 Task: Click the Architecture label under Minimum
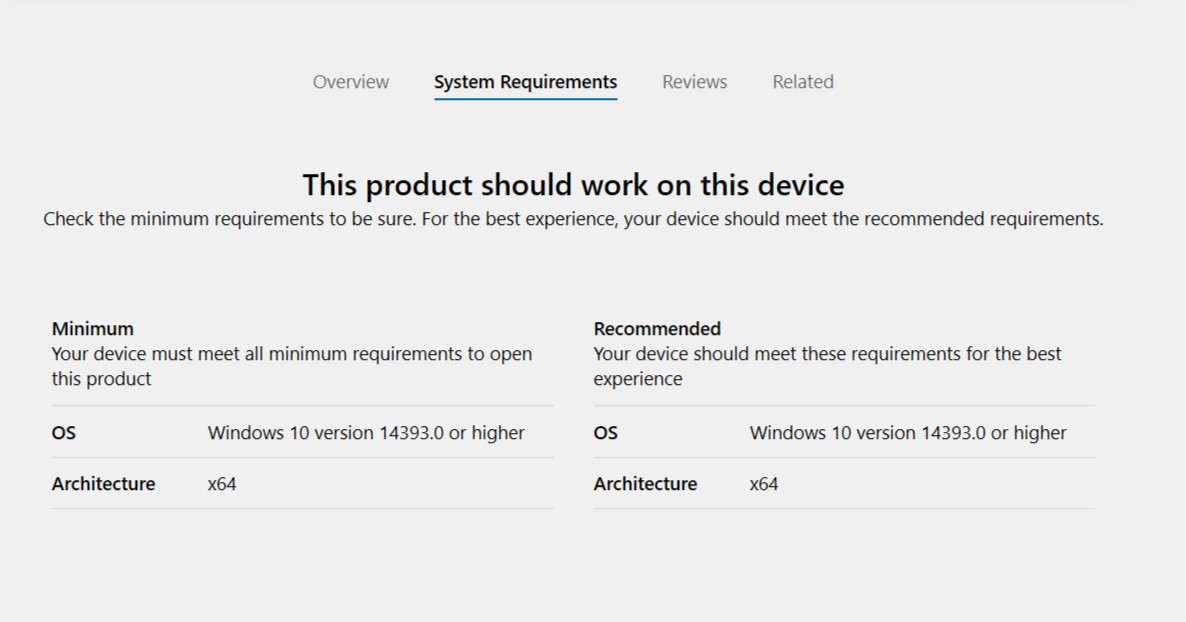pos(103,484)
